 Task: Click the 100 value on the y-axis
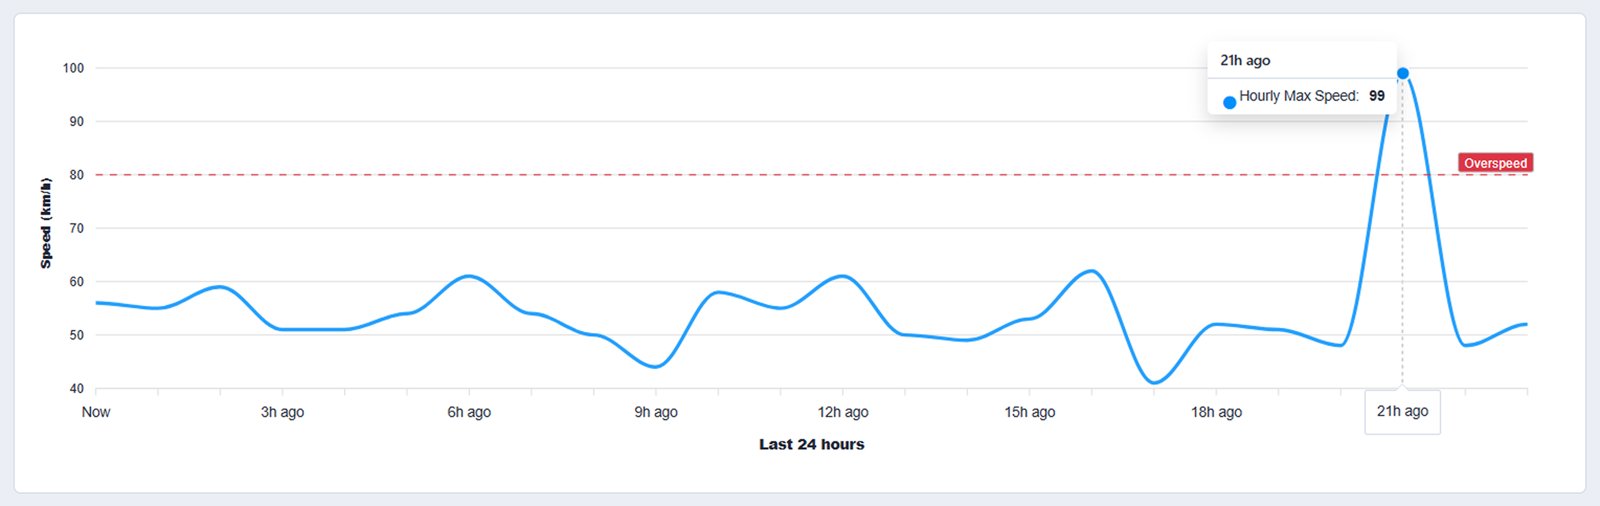click(73, 68)
